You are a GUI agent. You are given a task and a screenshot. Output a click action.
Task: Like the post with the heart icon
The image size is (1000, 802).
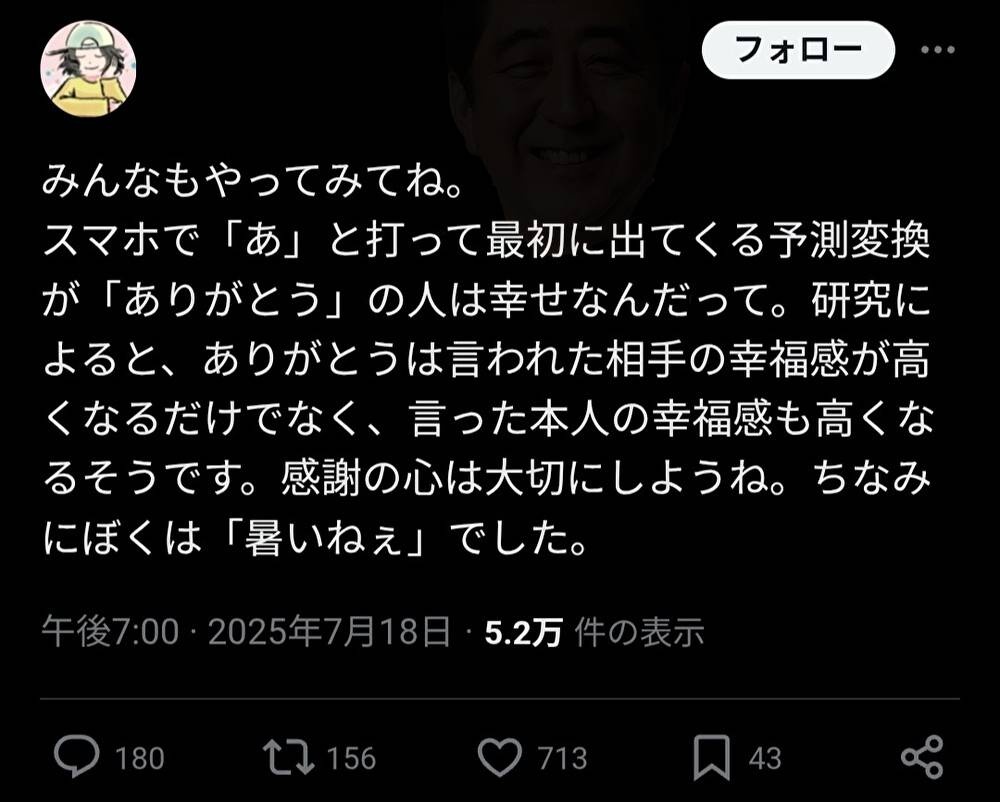(499, 757)
